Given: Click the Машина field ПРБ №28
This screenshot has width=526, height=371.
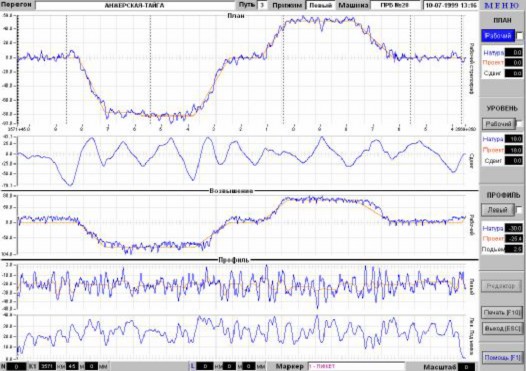Looking at the screenshot, I should coord(395,5).
